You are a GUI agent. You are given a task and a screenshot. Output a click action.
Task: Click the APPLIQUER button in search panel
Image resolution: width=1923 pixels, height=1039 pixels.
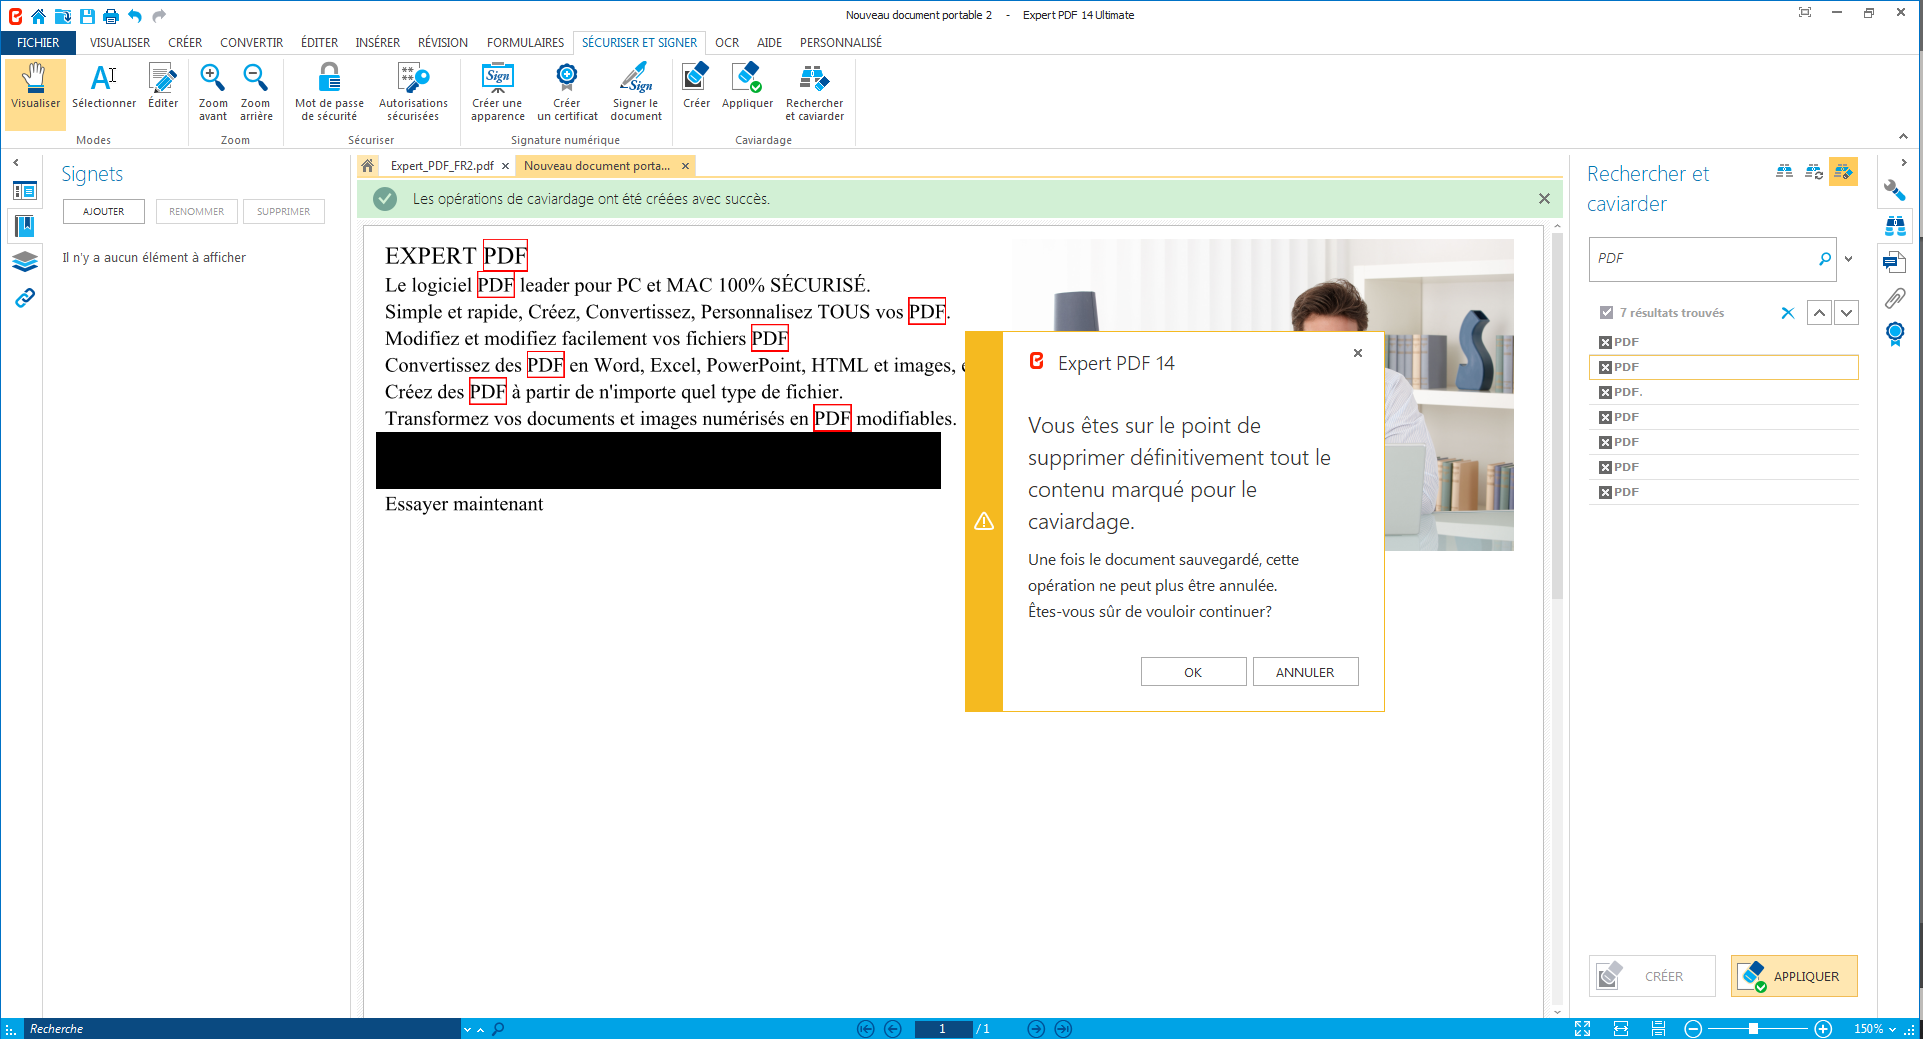(x=1794, y=976)
